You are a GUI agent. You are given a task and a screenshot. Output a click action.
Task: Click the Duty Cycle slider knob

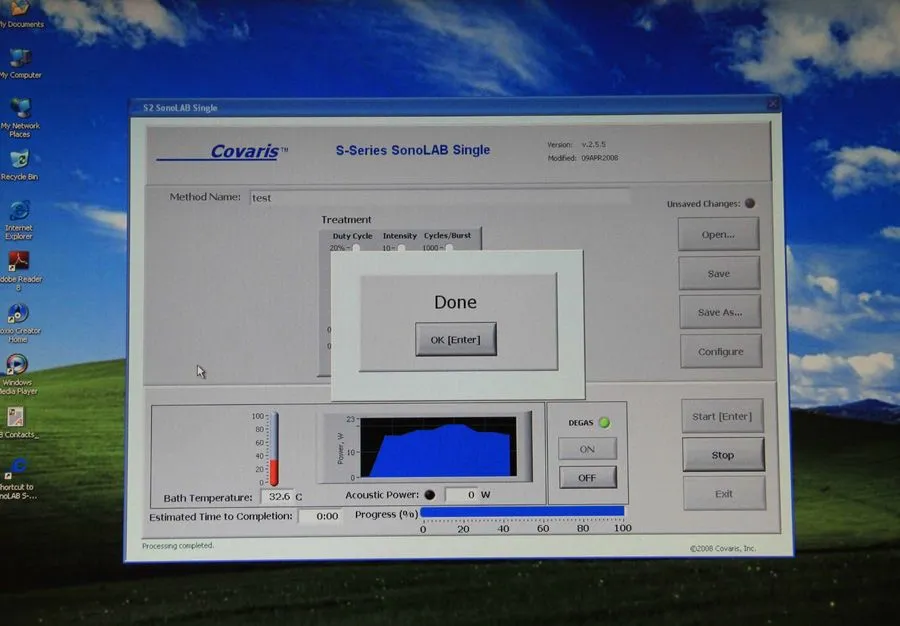[x=356, y=248]
